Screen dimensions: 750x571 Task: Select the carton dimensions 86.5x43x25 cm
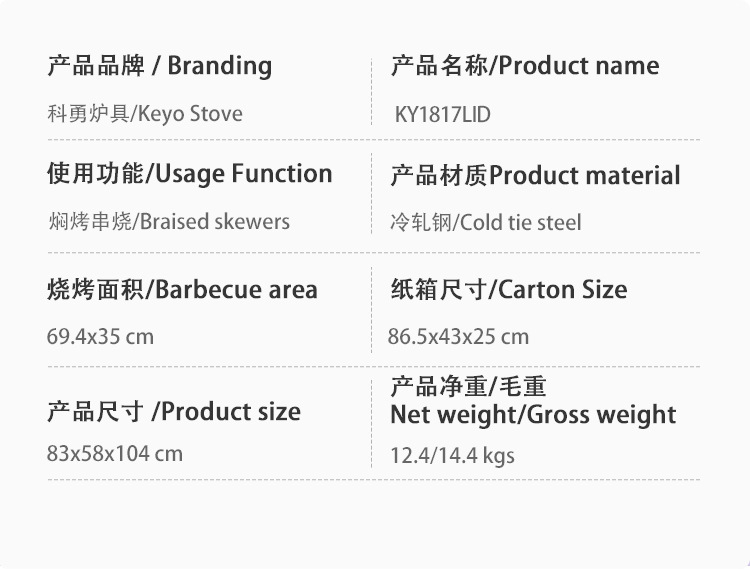click(x=458, y=337)
